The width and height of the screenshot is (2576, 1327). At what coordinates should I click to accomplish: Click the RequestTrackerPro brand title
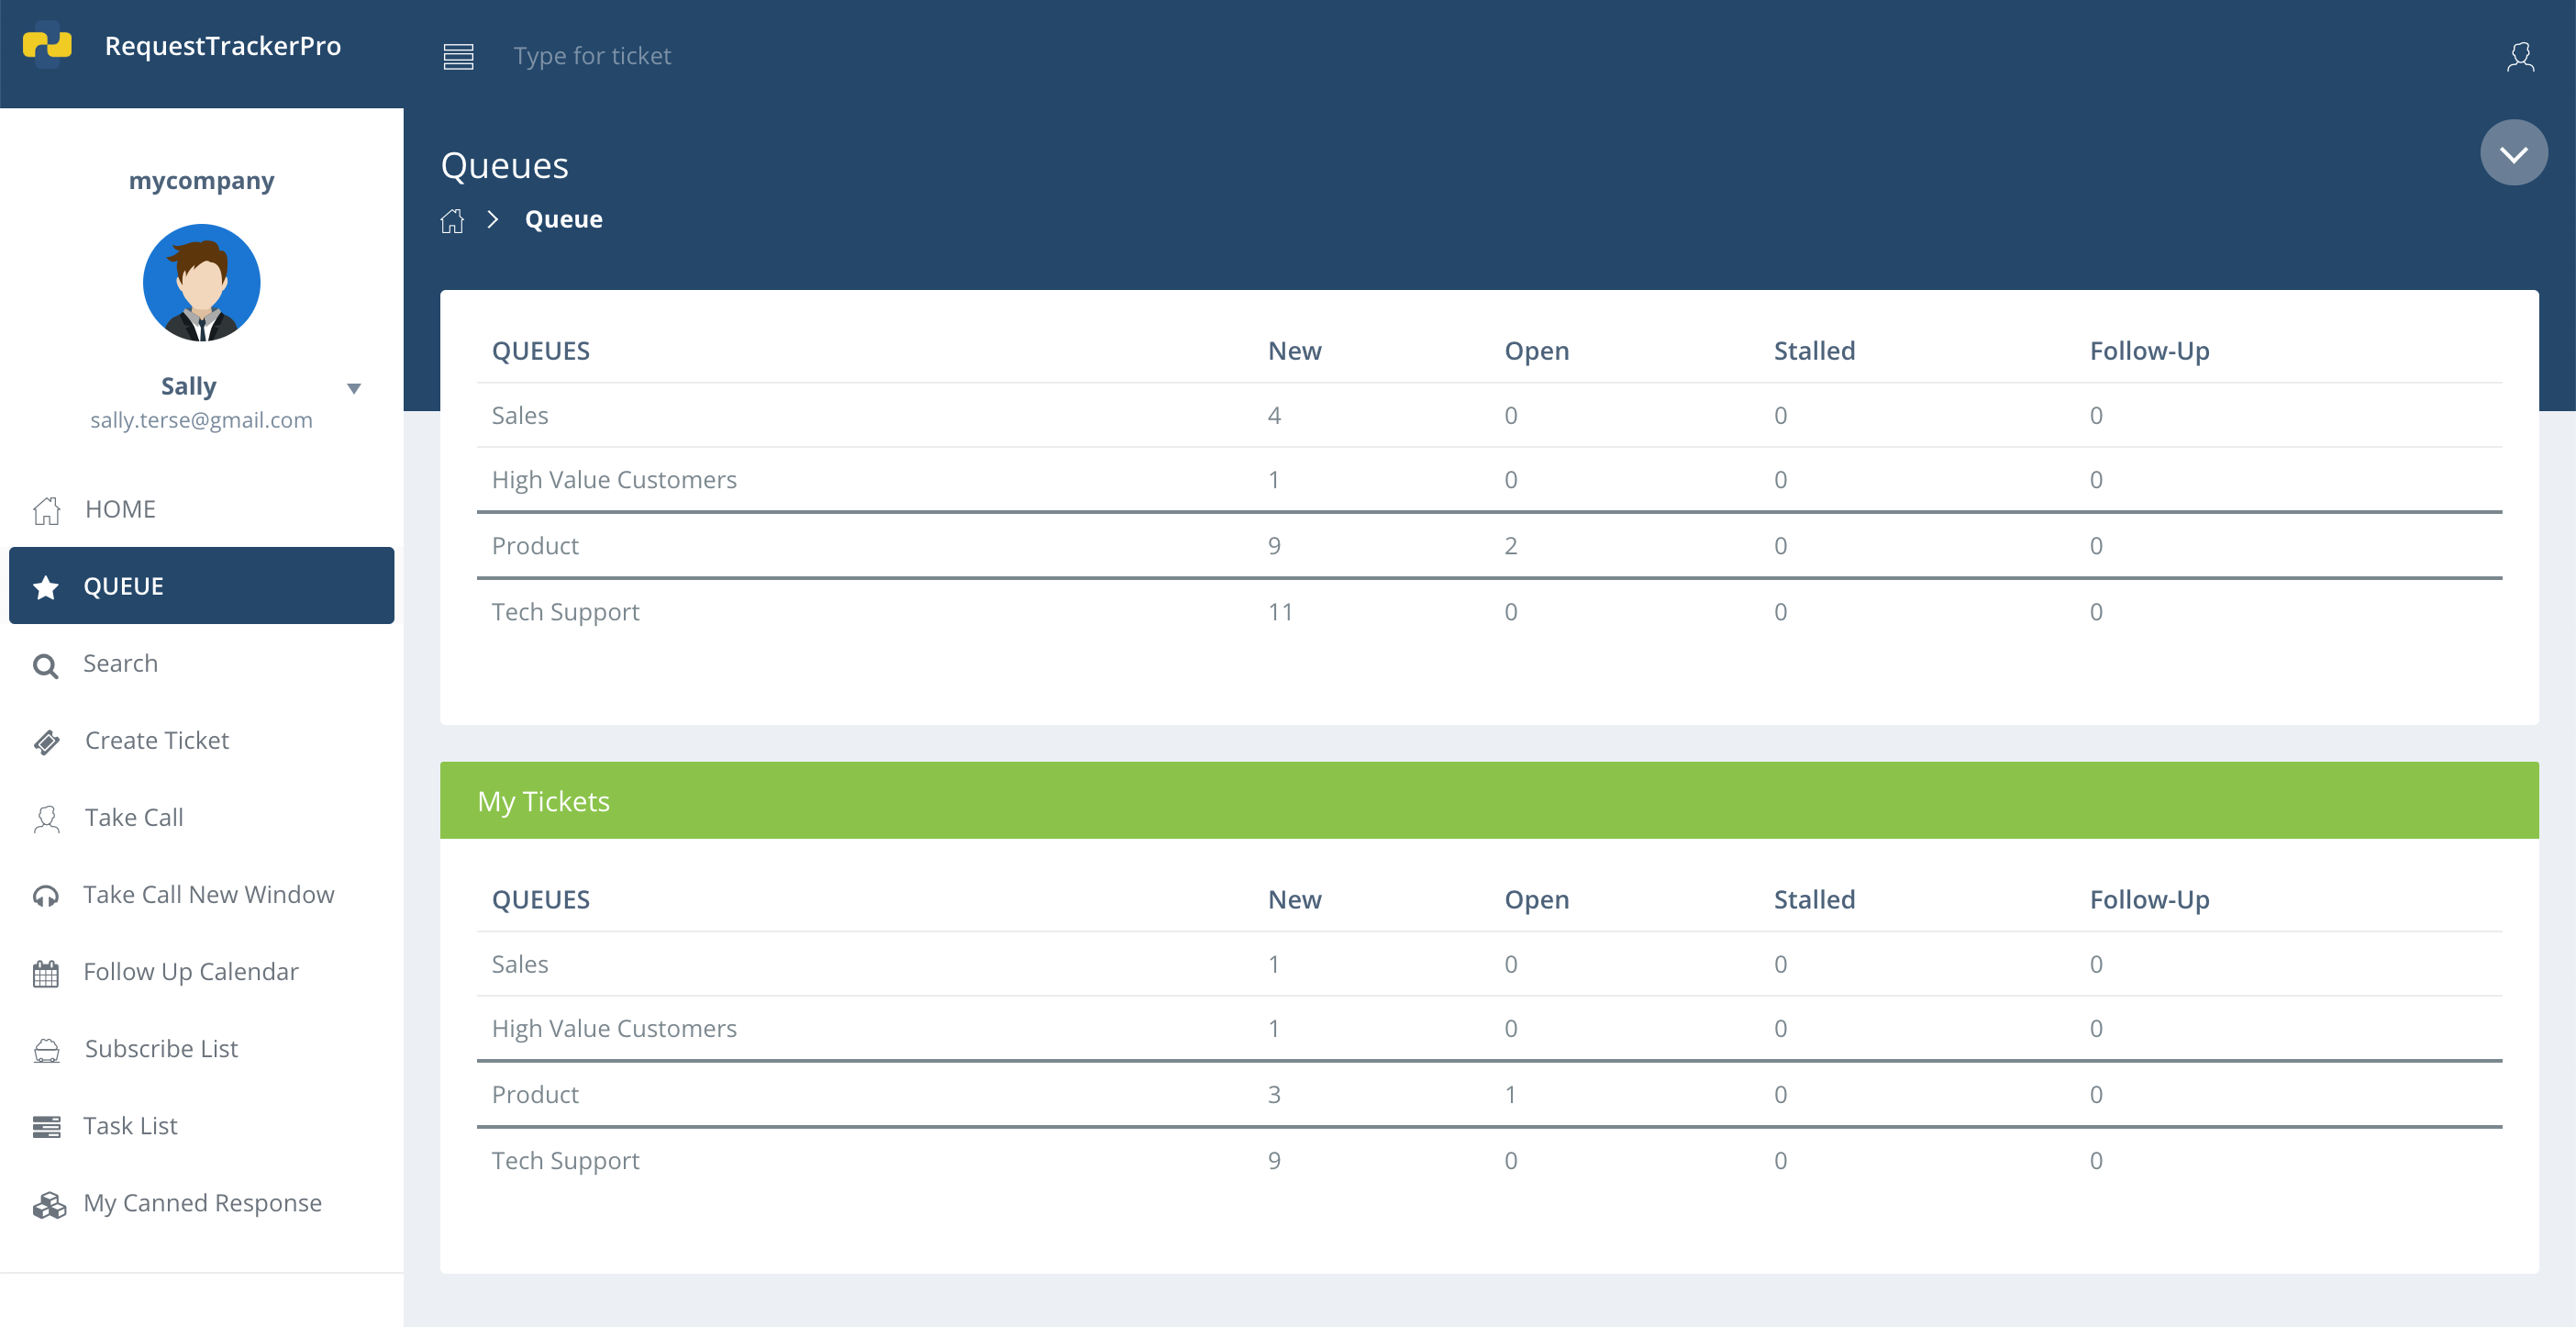pos(223,46)
